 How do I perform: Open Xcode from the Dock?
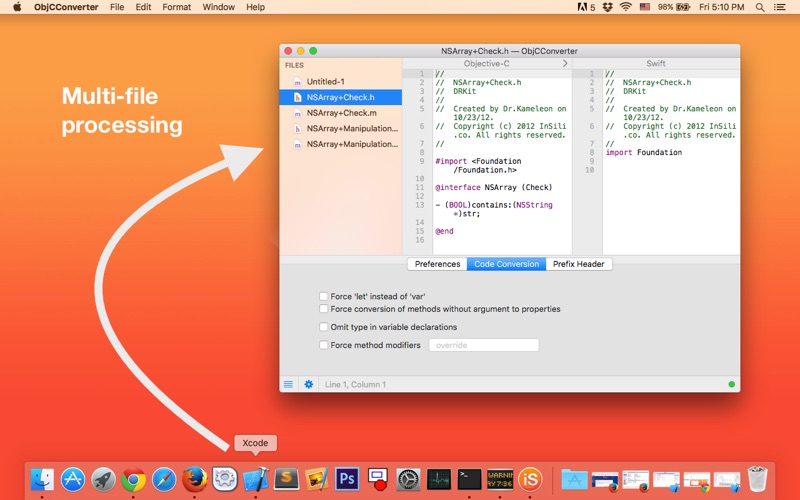click(256, 480)
